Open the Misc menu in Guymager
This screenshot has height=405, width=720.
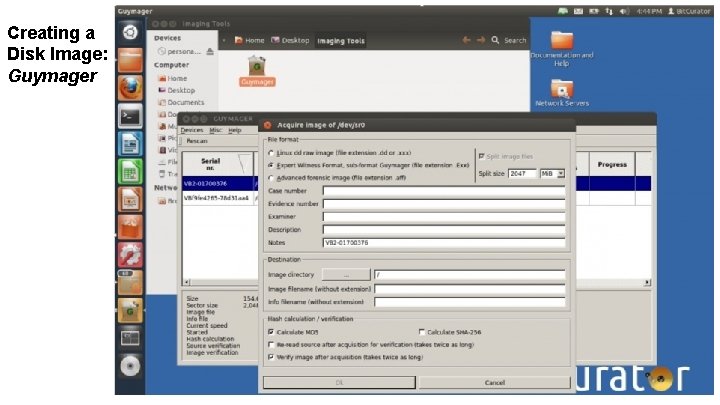pos(215,130)
